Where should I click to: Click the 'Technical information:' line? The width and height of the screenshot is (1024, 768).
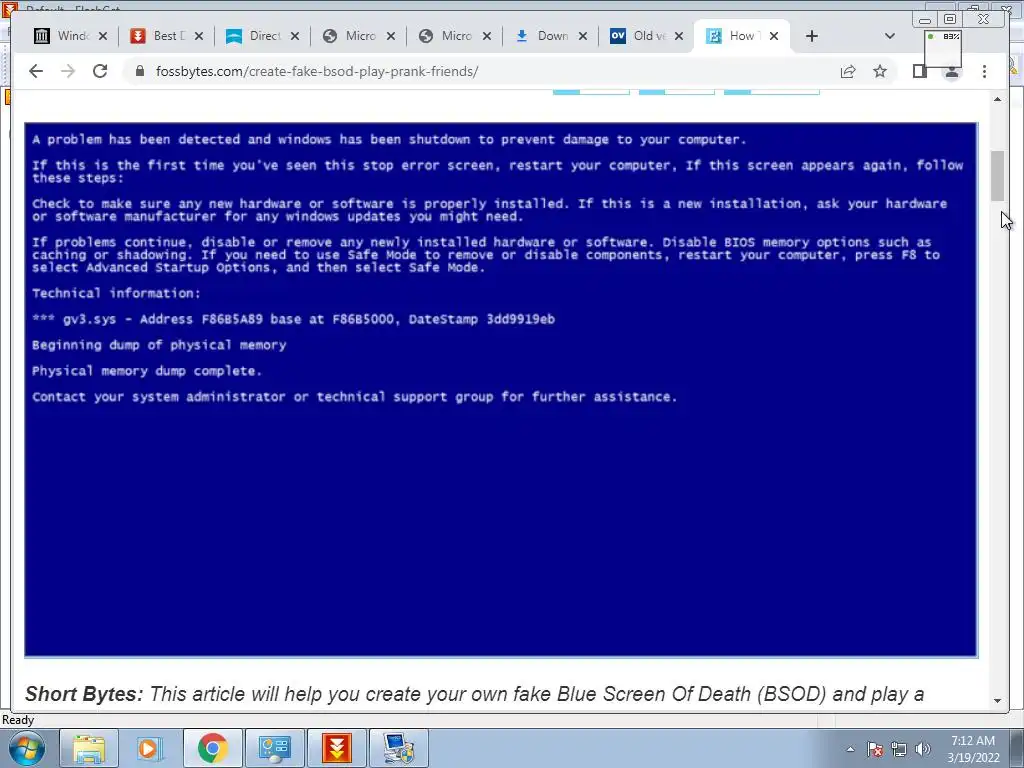click(116, 293)
